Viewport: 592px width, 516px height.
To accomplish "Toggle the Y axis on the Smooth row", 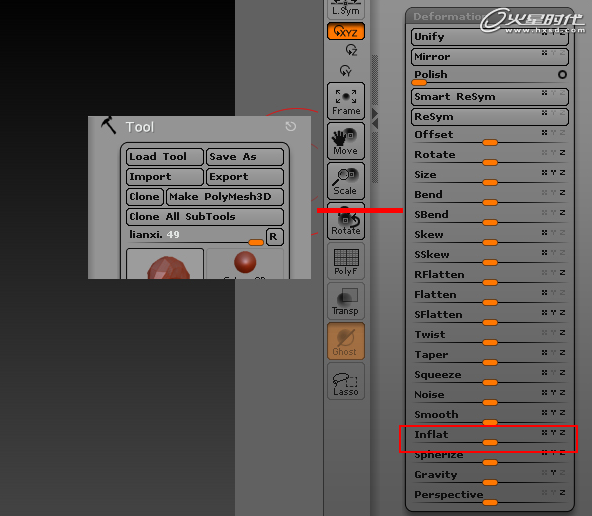I will [553, 413].
